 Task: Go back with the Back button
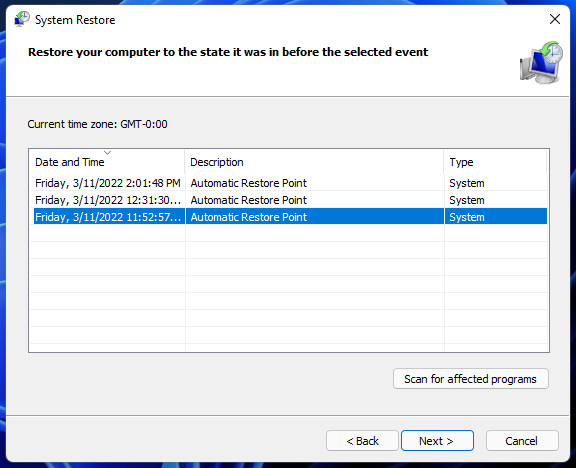pyautogui.click(x=362, y=440)
